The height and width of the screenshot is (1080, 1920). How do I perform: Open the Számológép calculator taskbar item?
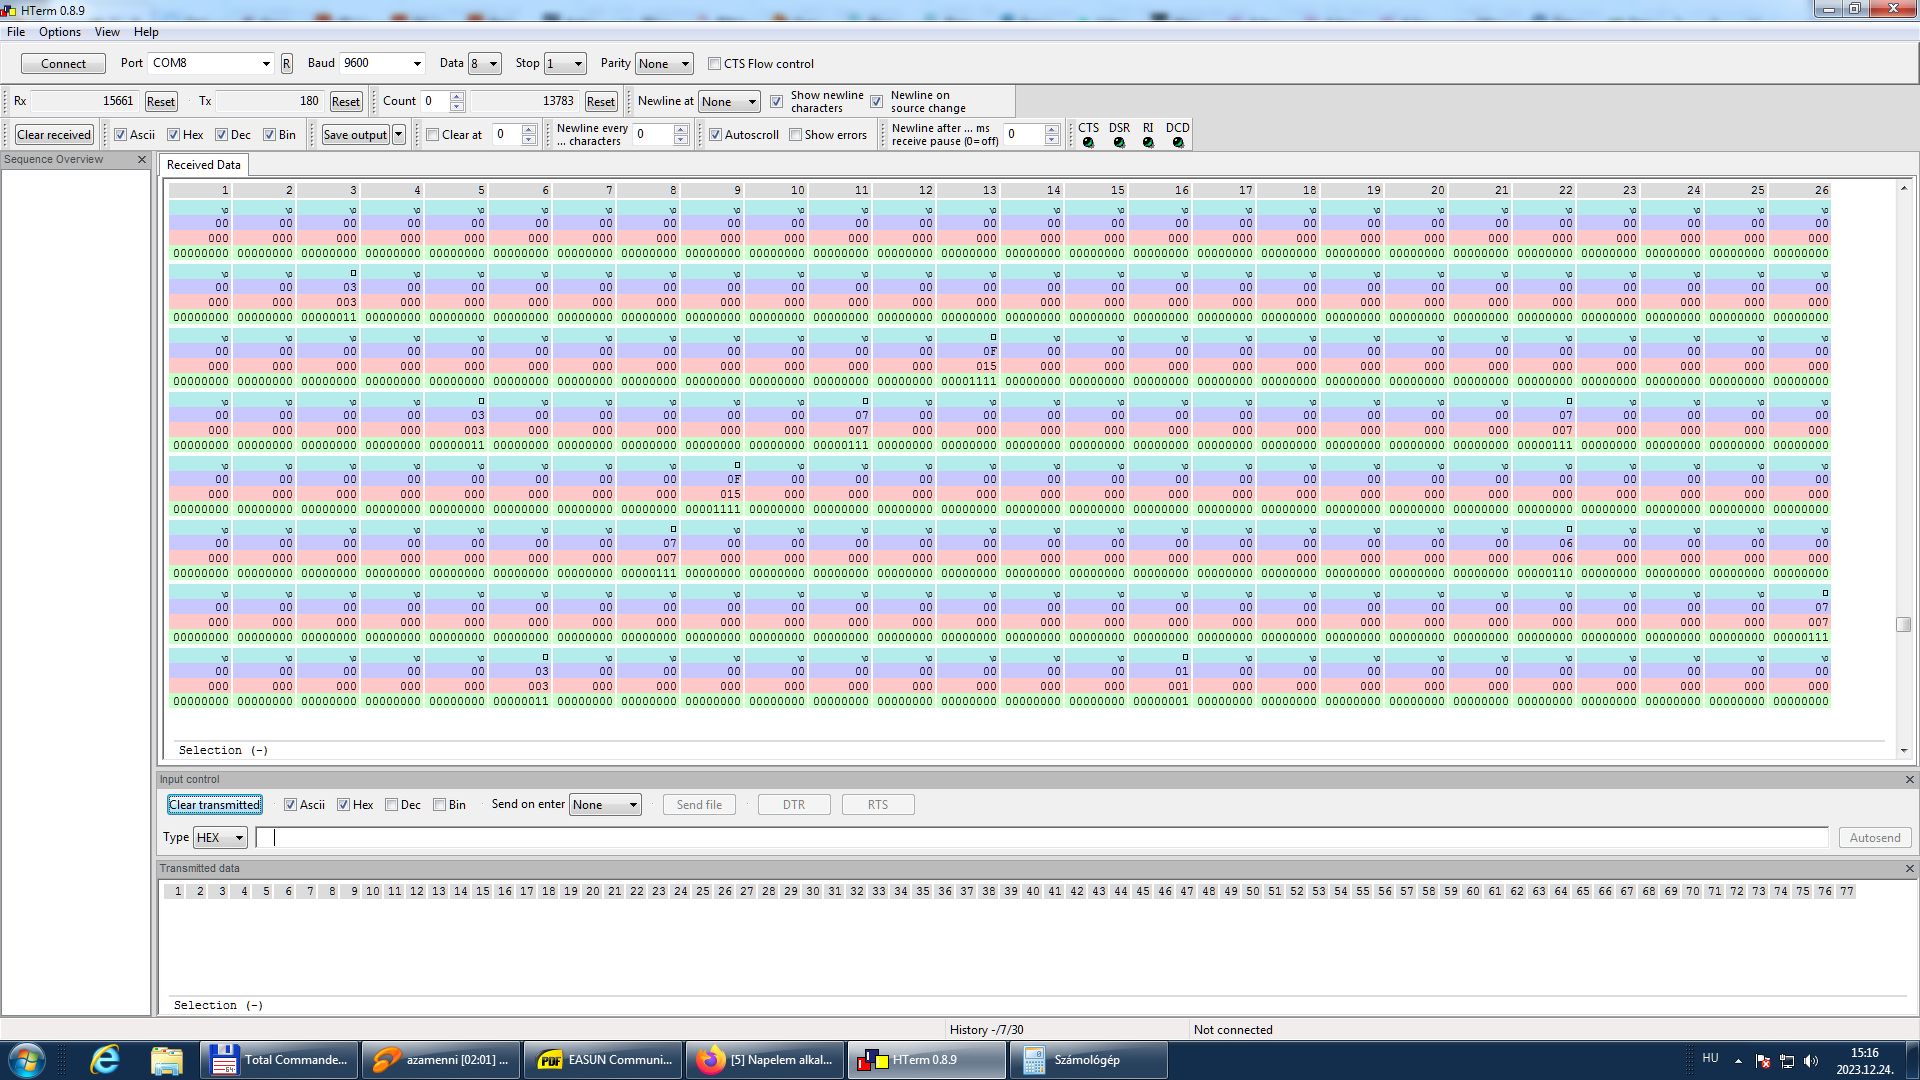[x=1087, y=1060]
